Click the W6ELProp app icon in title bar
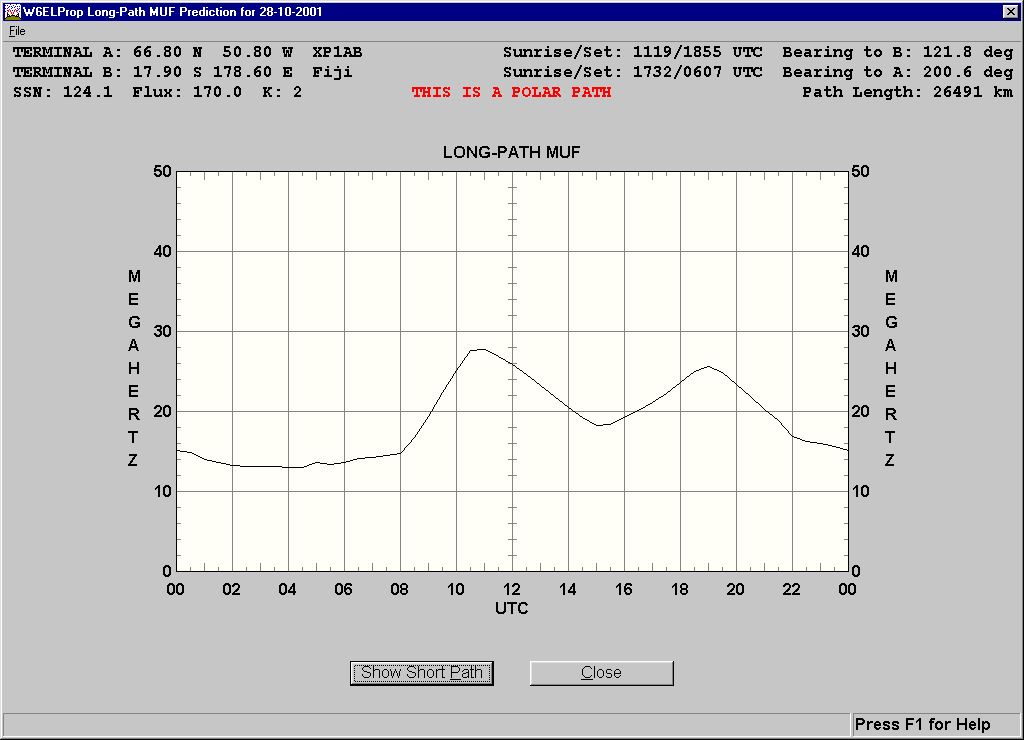 (12, 12)
